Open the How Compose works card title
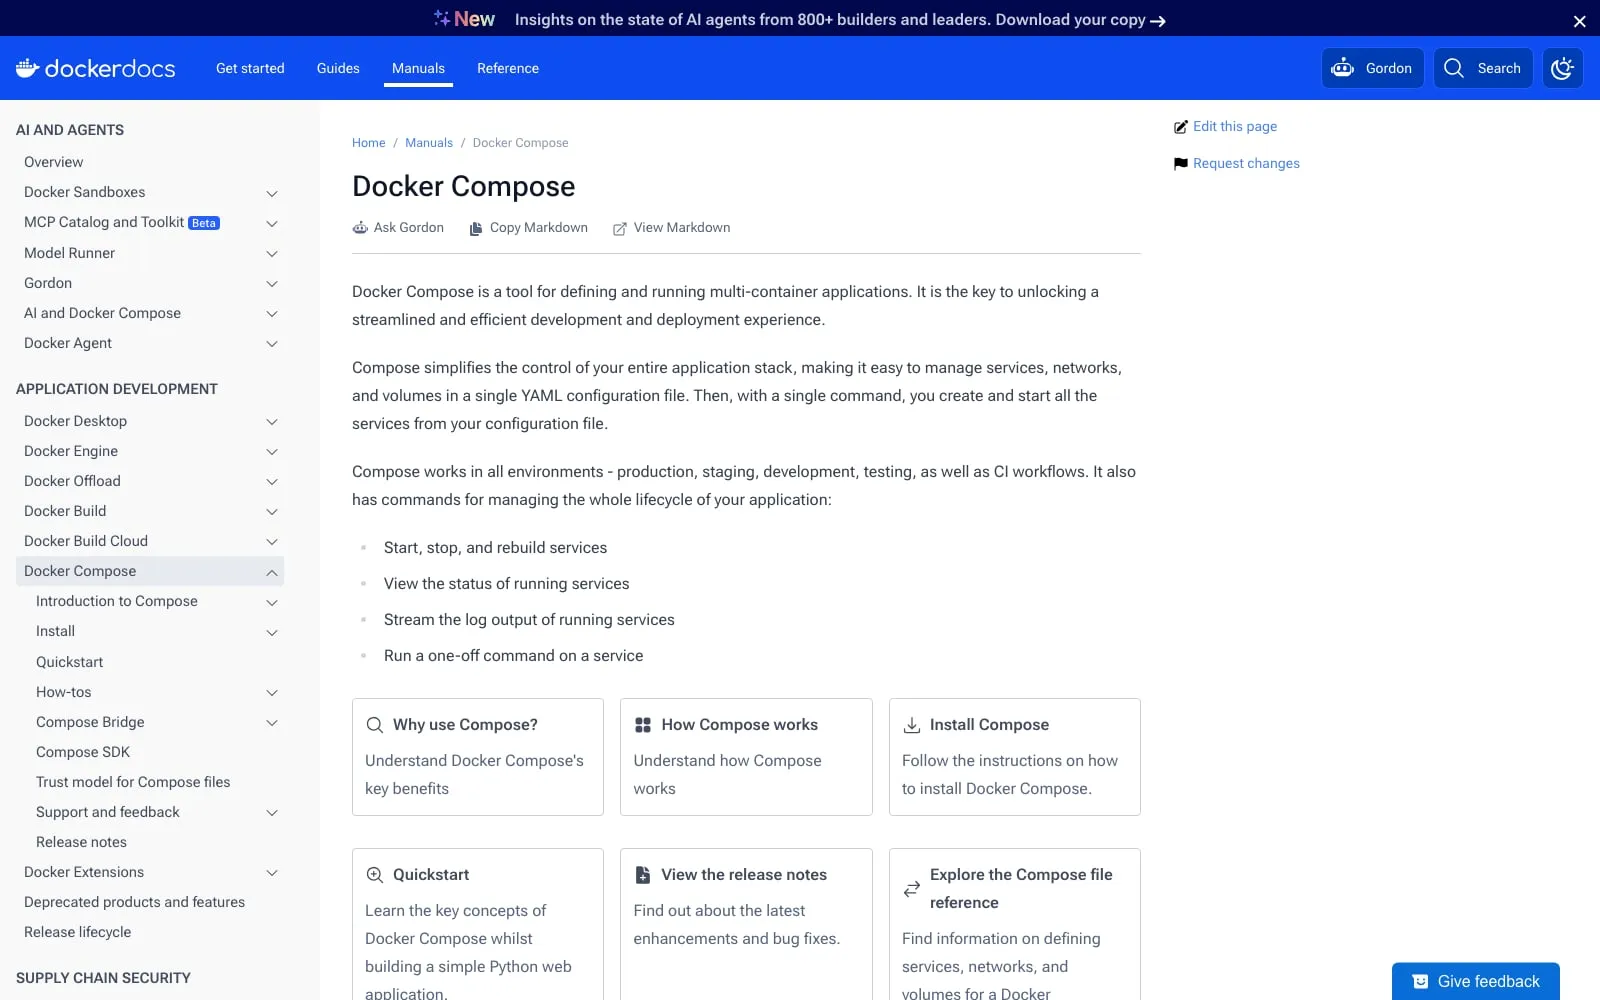The height and width of the screenshot is (1000, 1600). 739,725
